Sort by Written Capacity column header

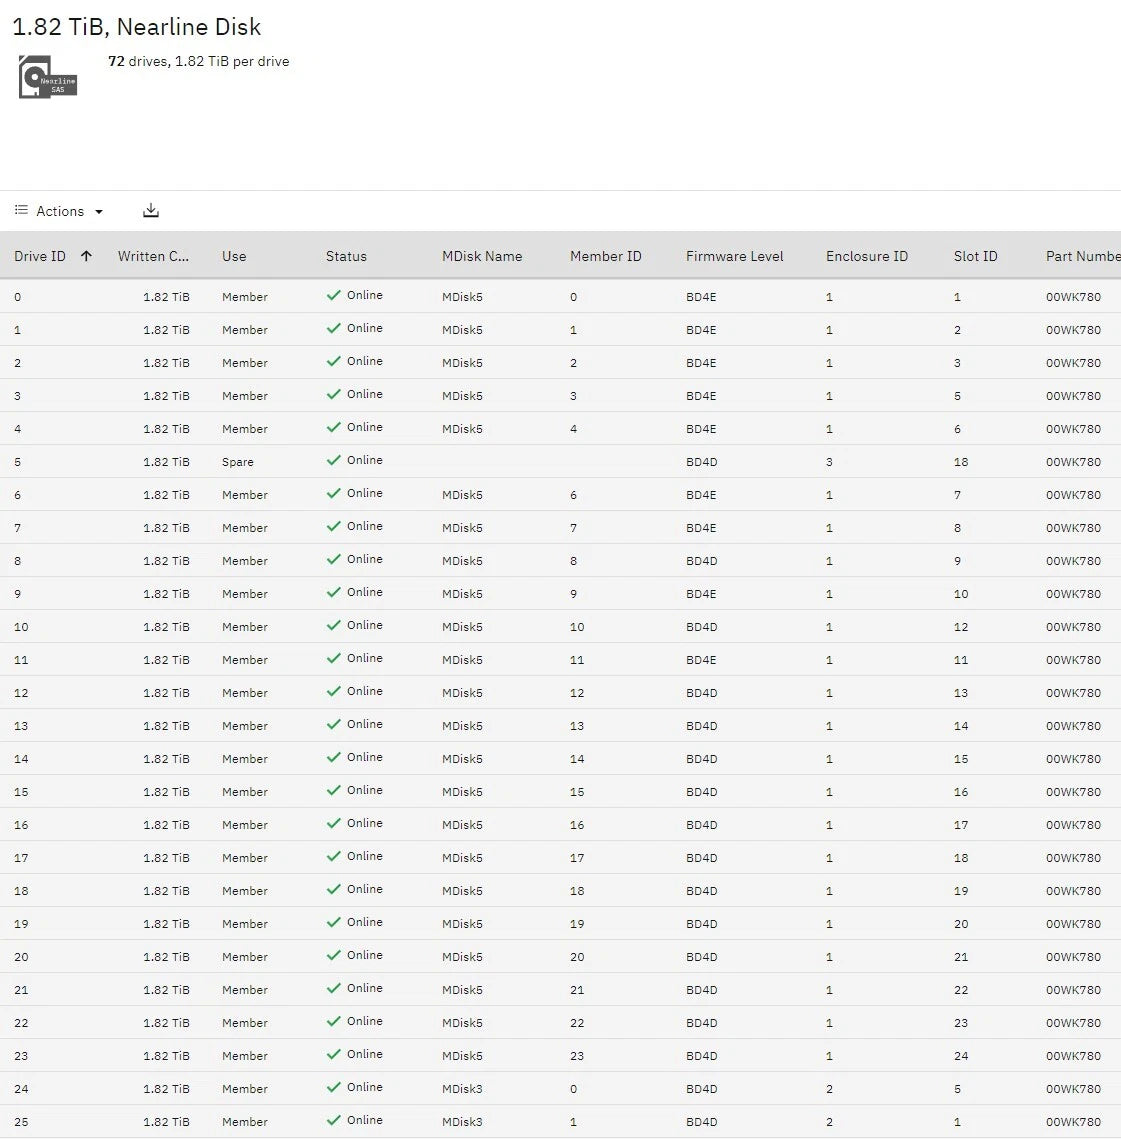point(153,256)
